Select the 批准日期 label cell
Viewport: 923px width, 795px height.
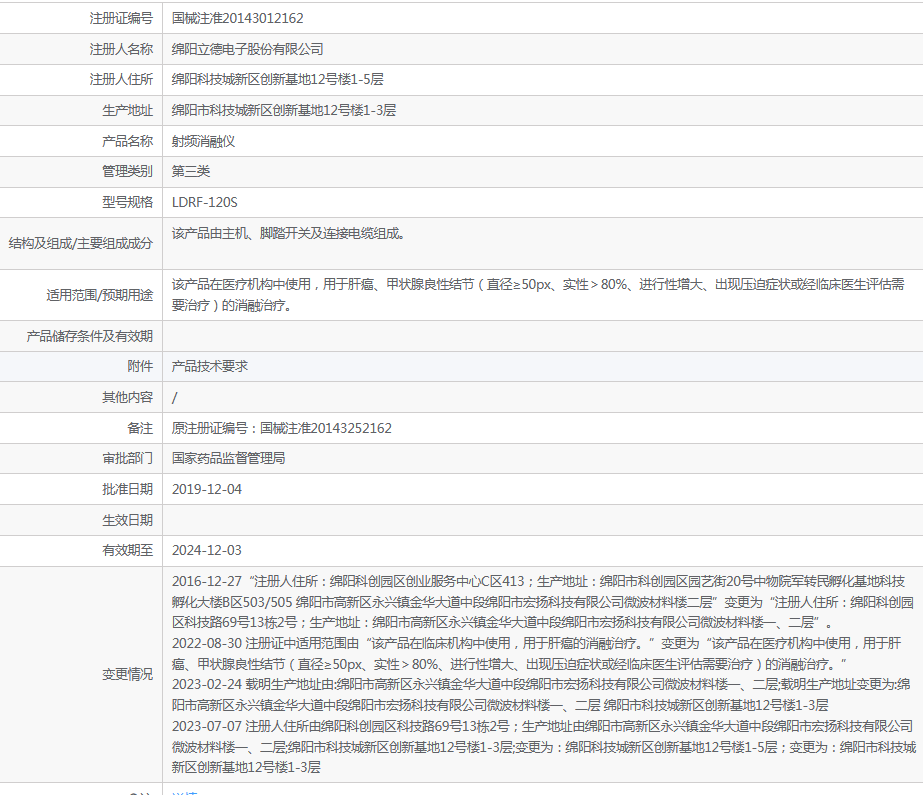click(127, 489)
